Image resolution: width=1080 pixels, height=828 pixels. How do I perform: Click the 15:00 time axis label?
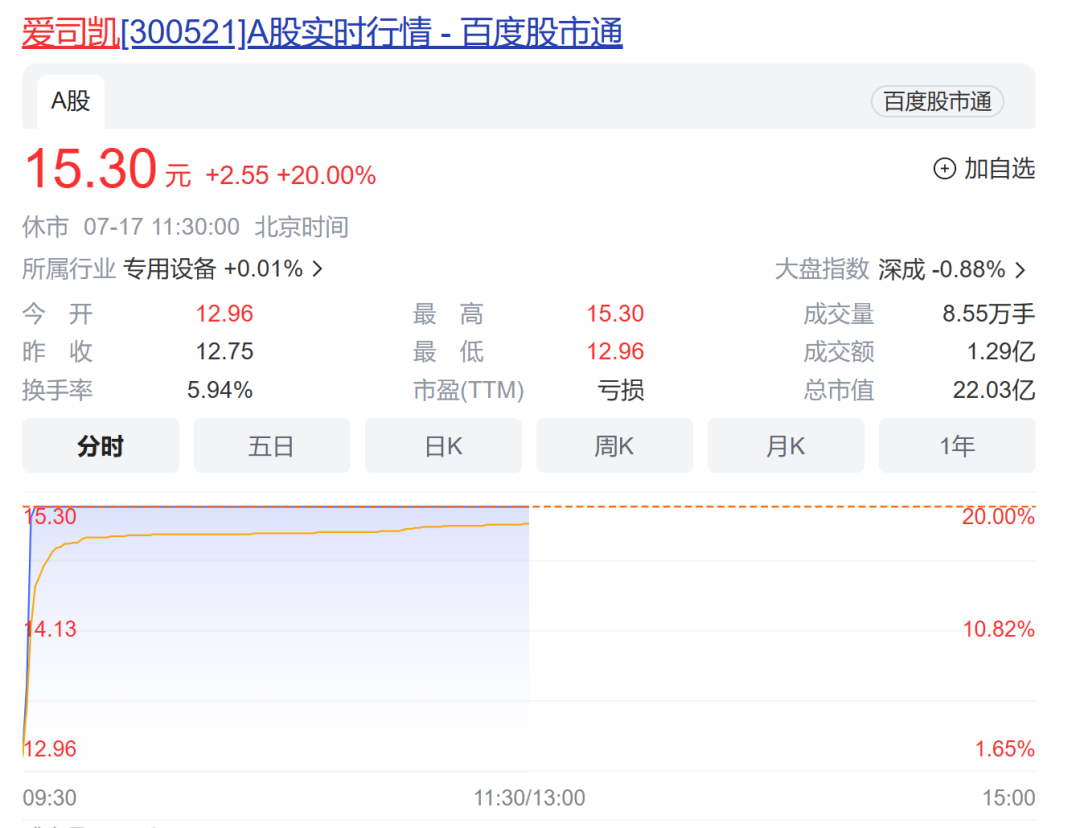pyautogui.click(x=1008, y=798)
